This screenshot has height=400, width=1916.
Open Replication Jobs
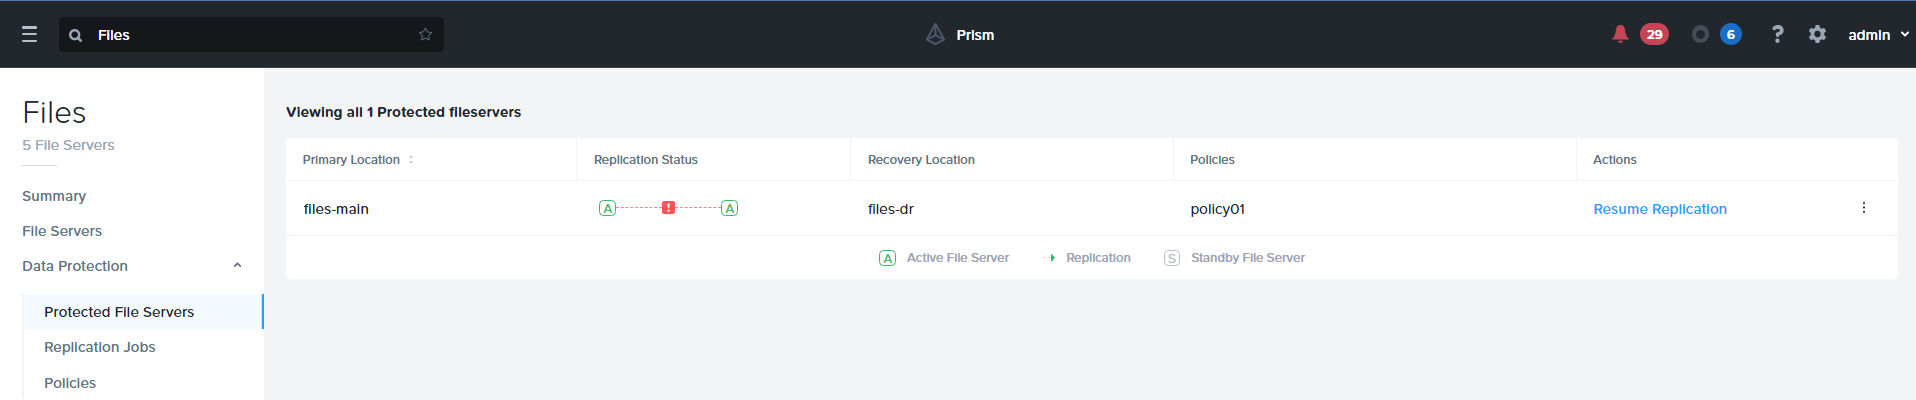pos(100,347)
